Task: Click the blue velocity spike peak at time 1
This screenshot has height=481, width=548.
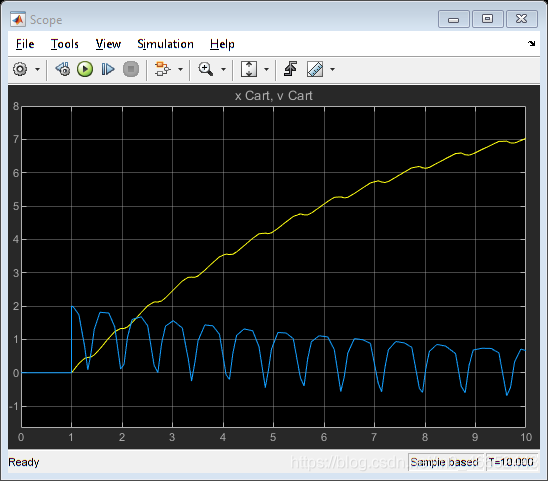Action: tap(72, 306)
